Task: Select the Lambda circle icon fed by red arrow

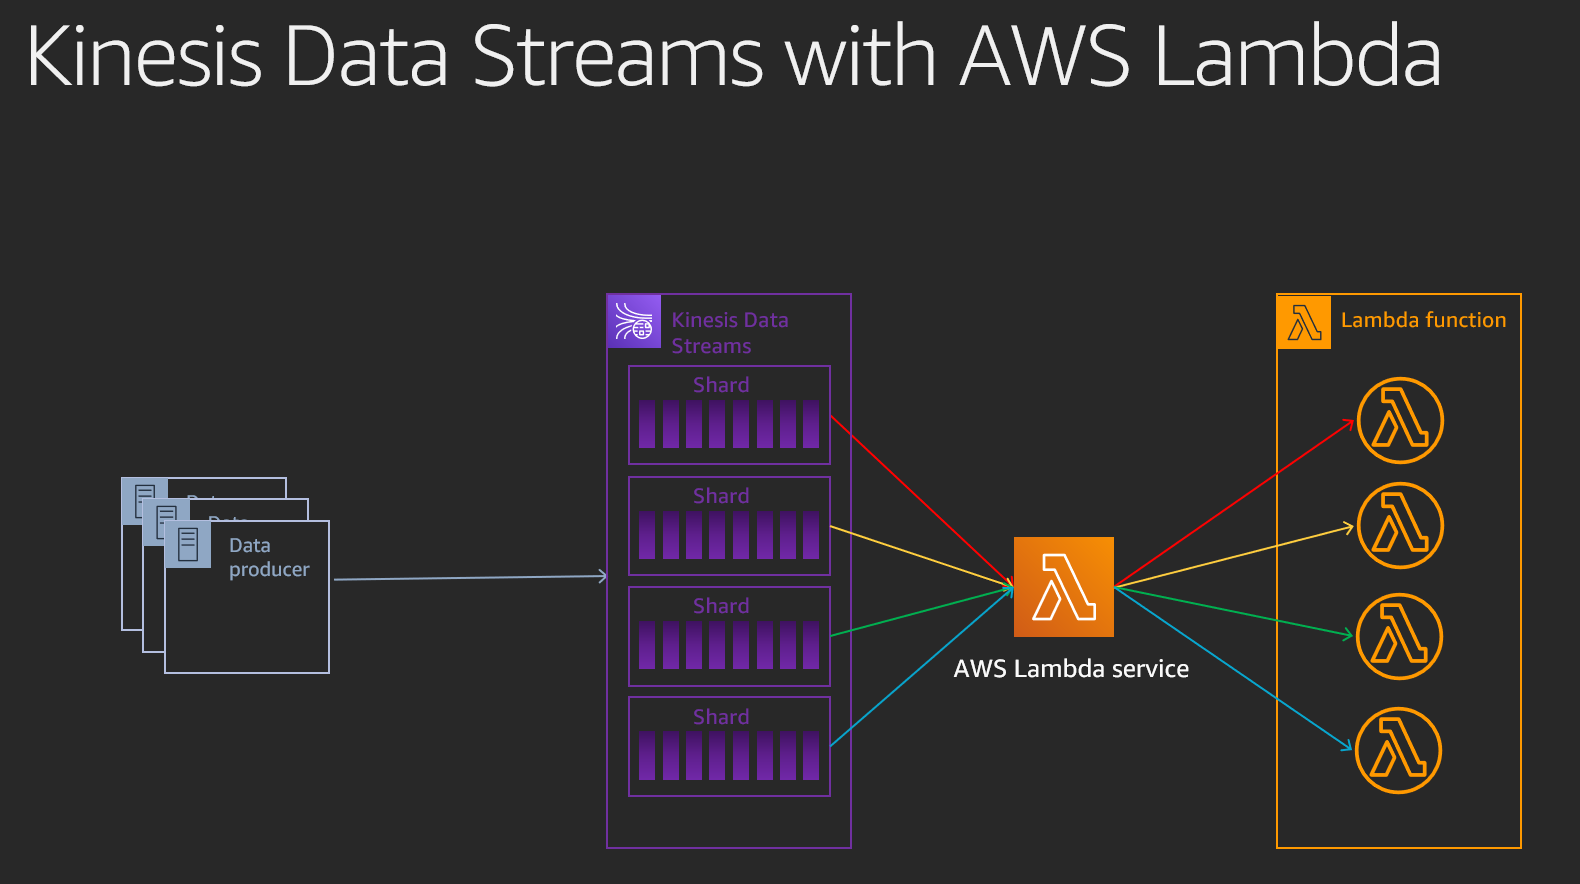Action: (1400, 420)
